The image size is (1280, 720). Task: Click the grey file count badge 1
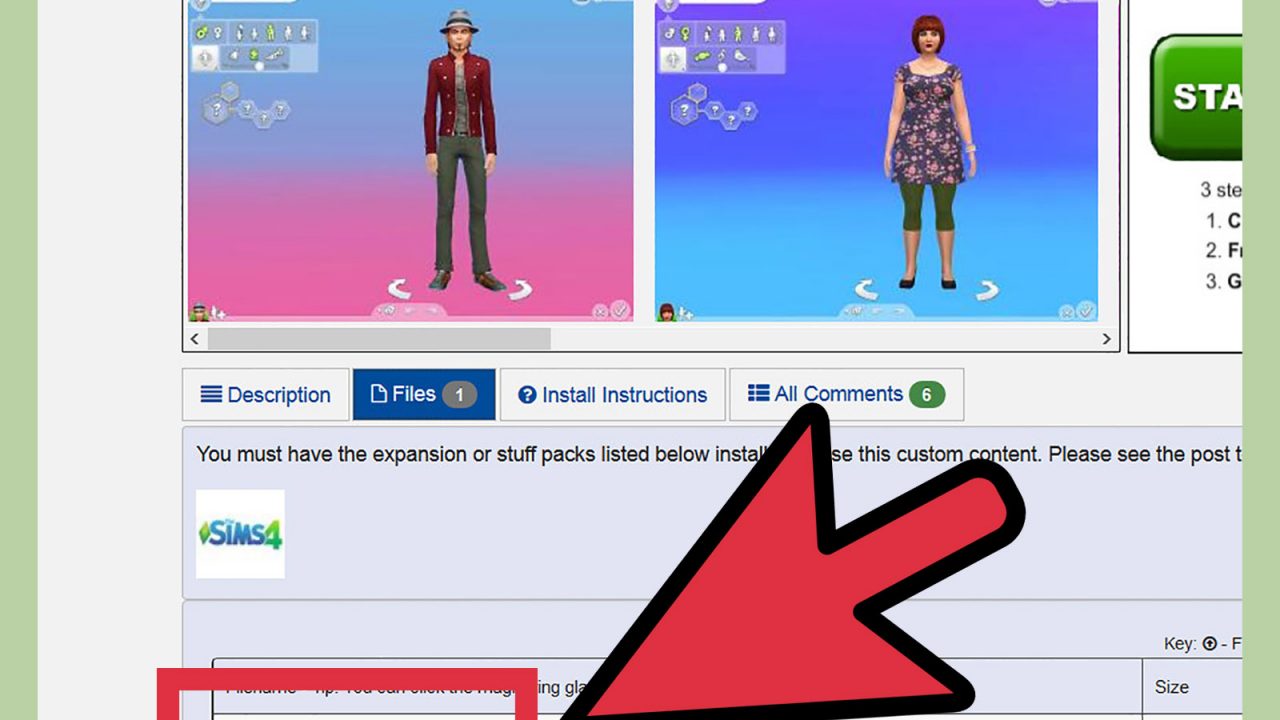(x=459, y=395)
